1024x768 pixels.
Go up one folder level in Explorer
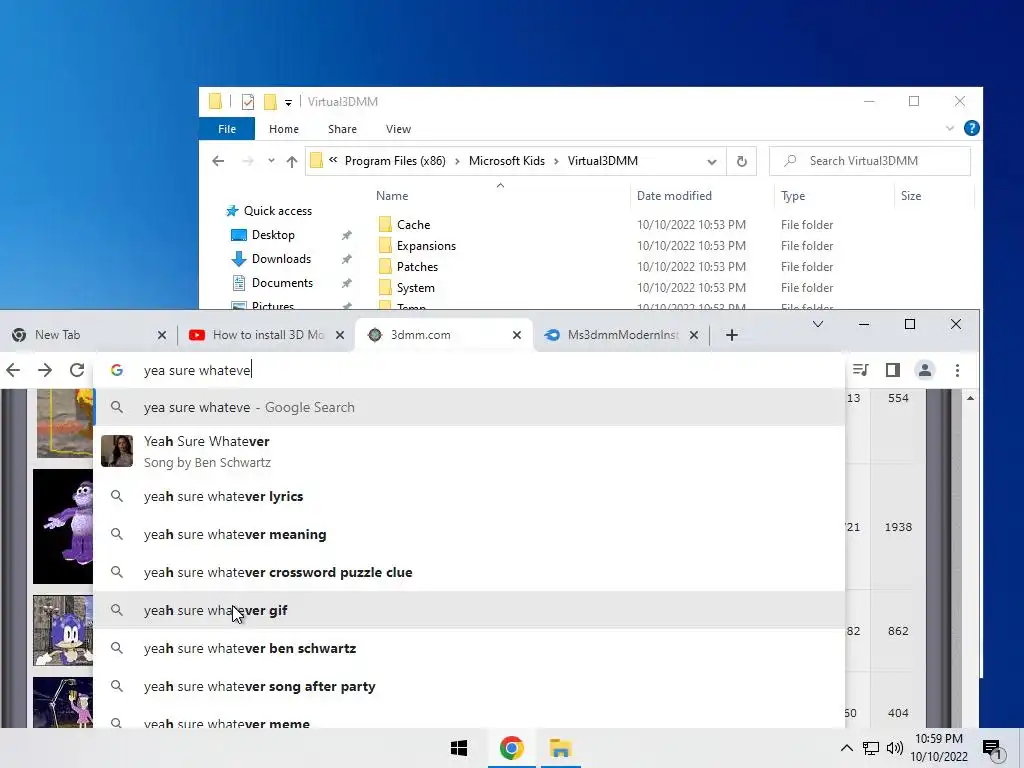(x=291, y=161)
